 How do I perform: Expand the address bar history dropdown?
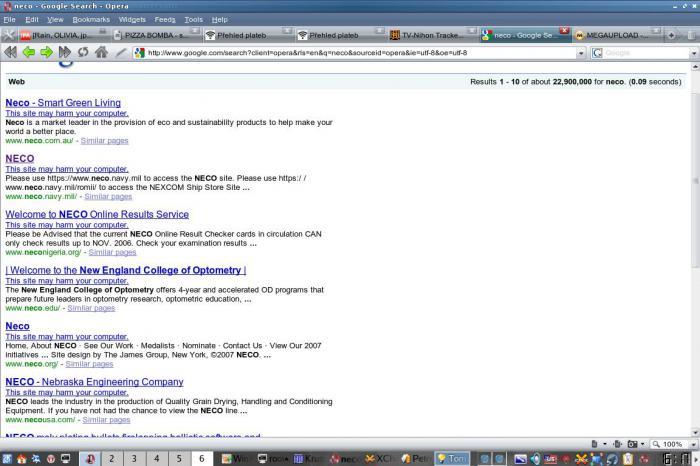pyautogui.click(x=580, y=53)
